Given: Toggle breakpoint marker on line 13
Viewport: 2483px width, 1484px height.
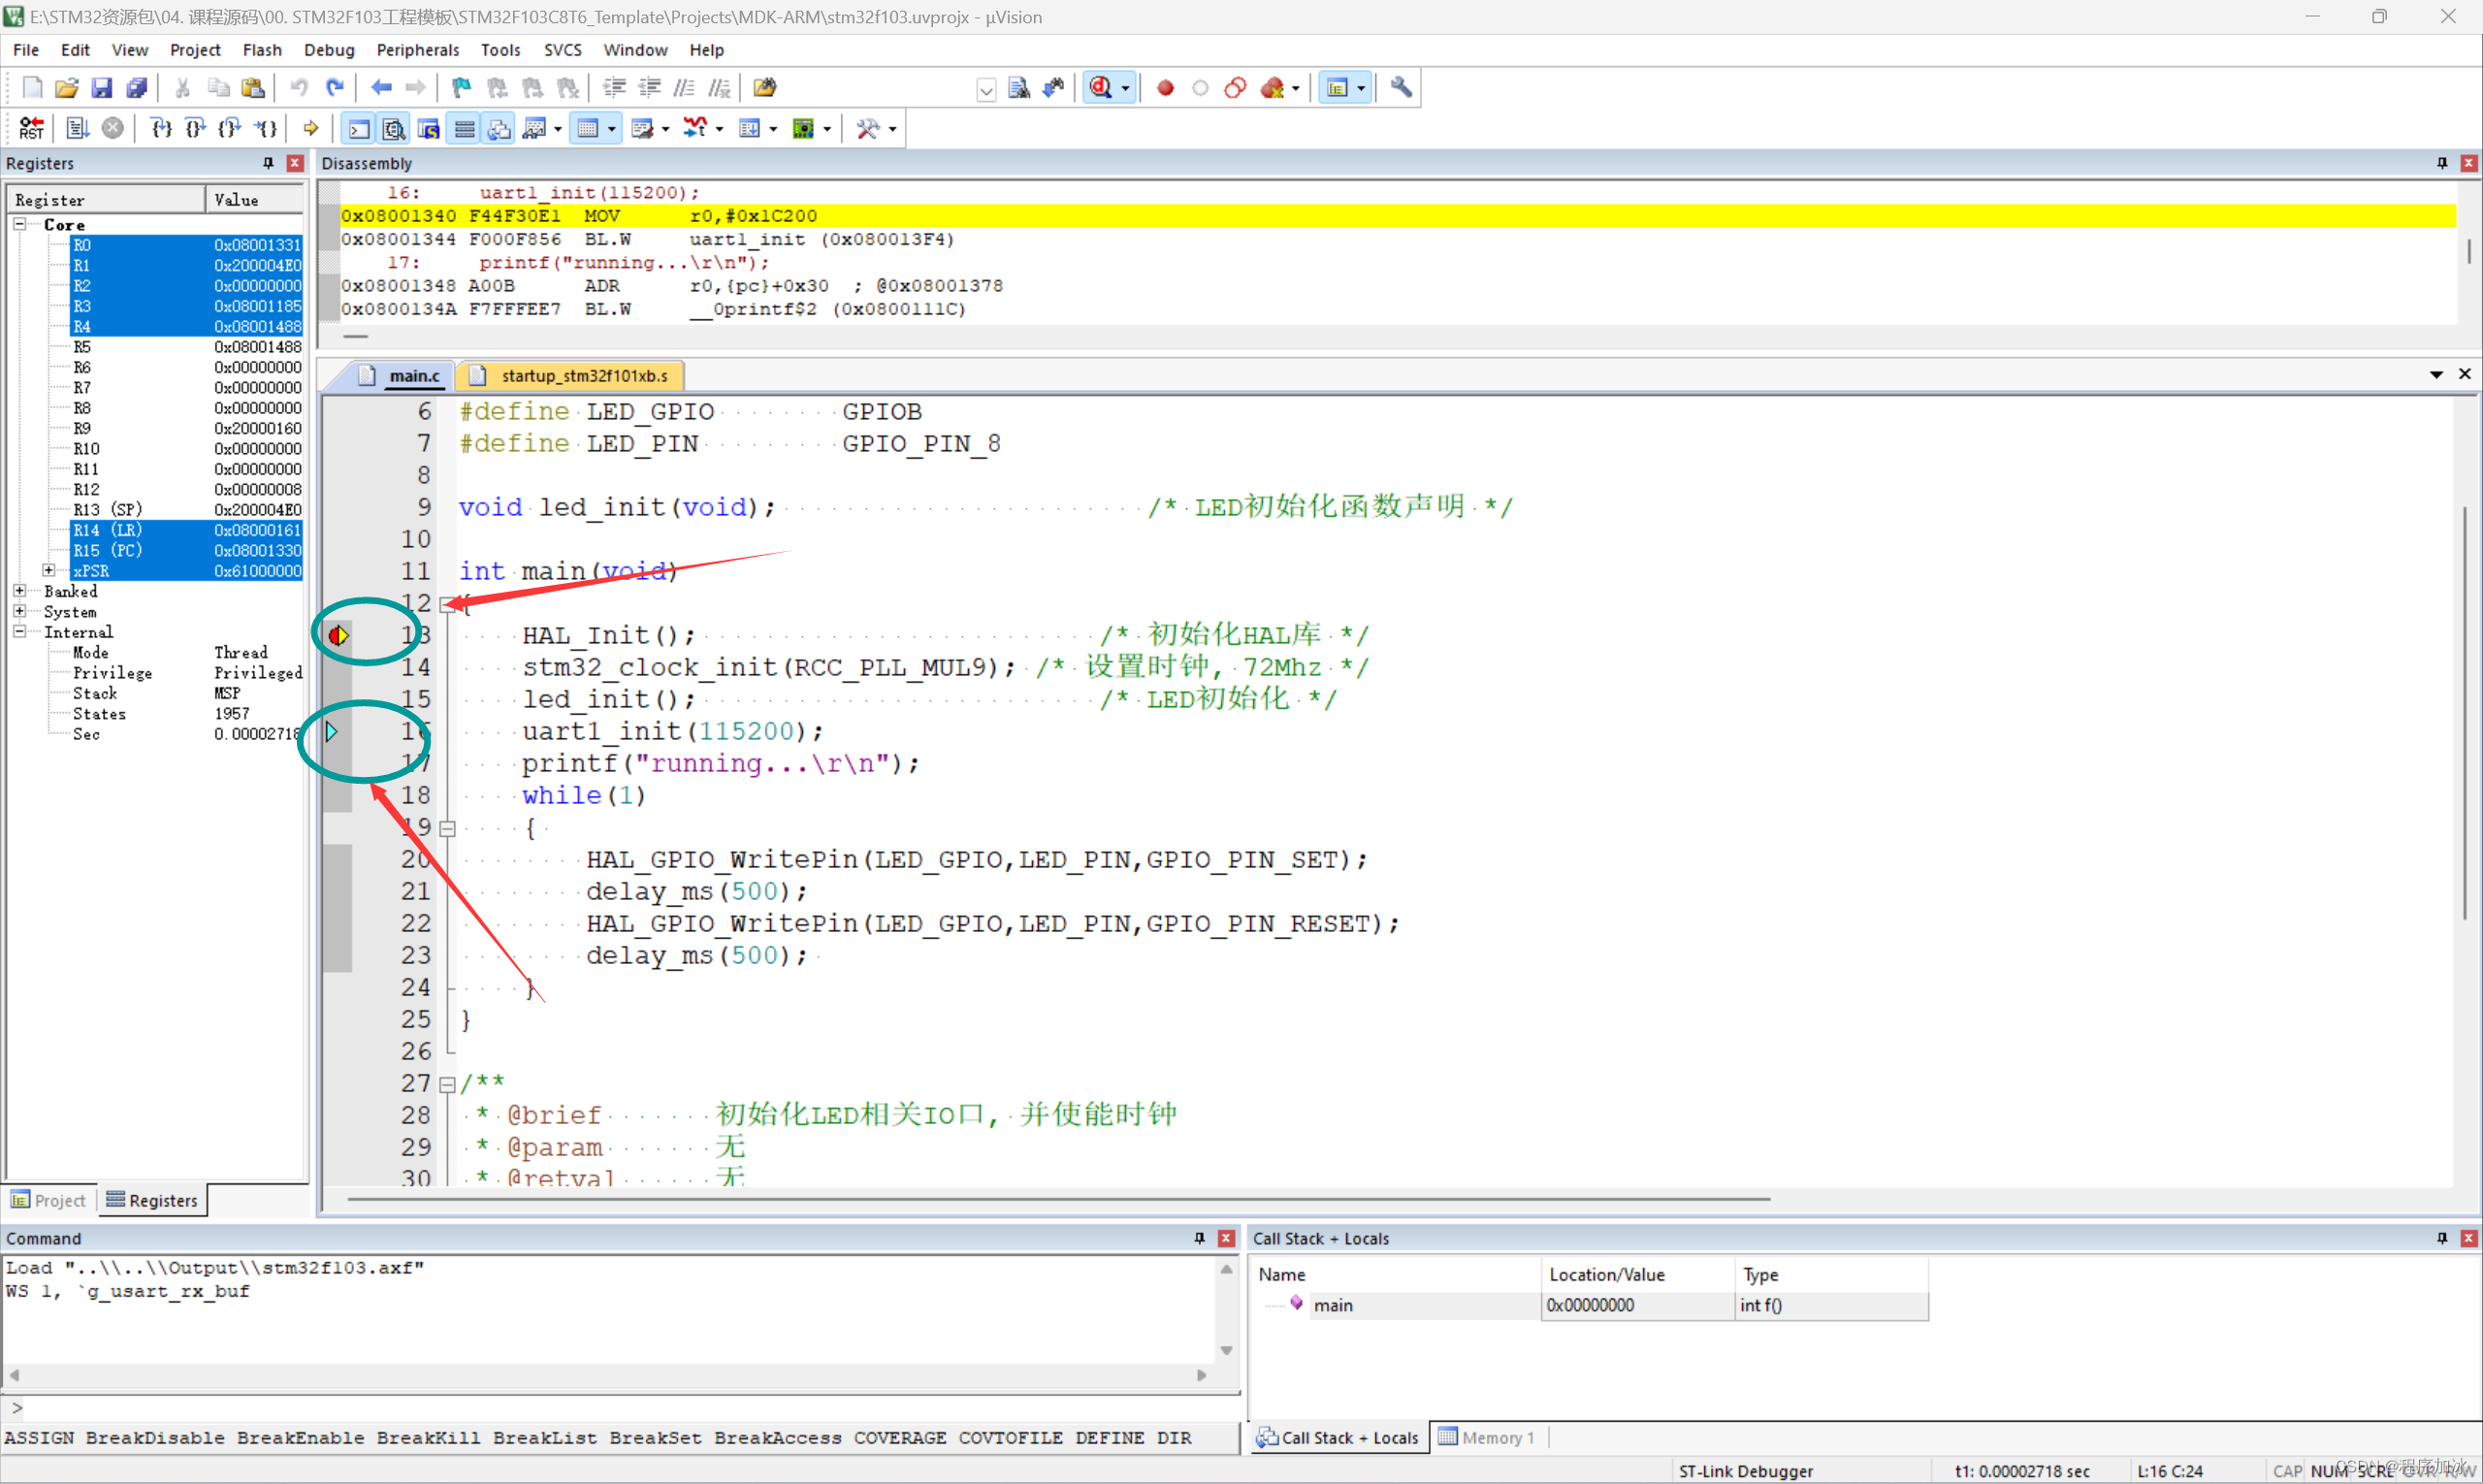Looking at the screenshot, I should (338, 635).
